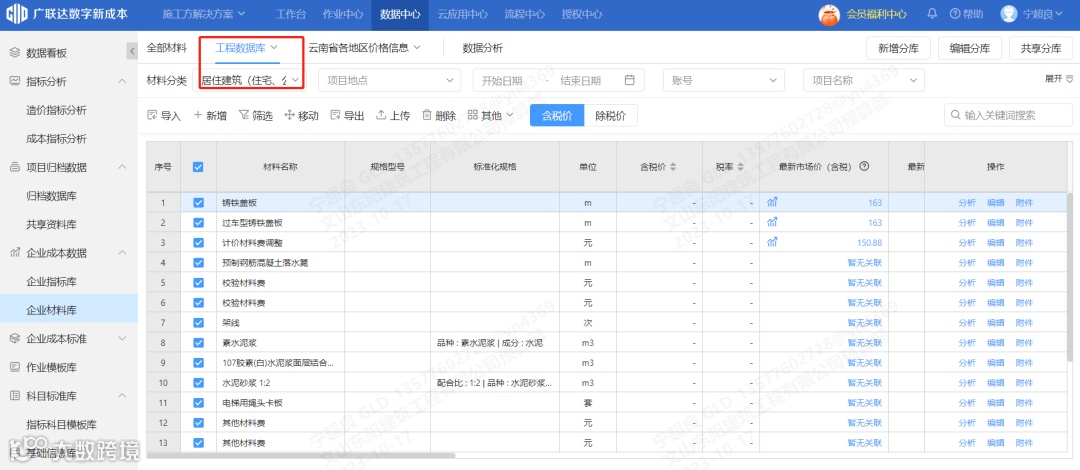Click the calendar icon in date range
The width and height of the screenshot is (1080, 470).
[x=629, y=80]
